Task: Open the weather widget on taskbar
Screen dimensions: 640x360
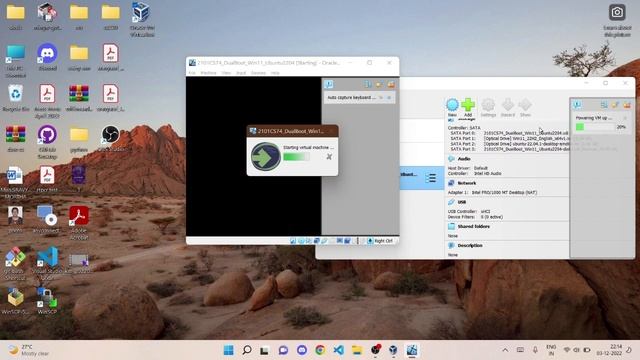Action: (29, 350)
